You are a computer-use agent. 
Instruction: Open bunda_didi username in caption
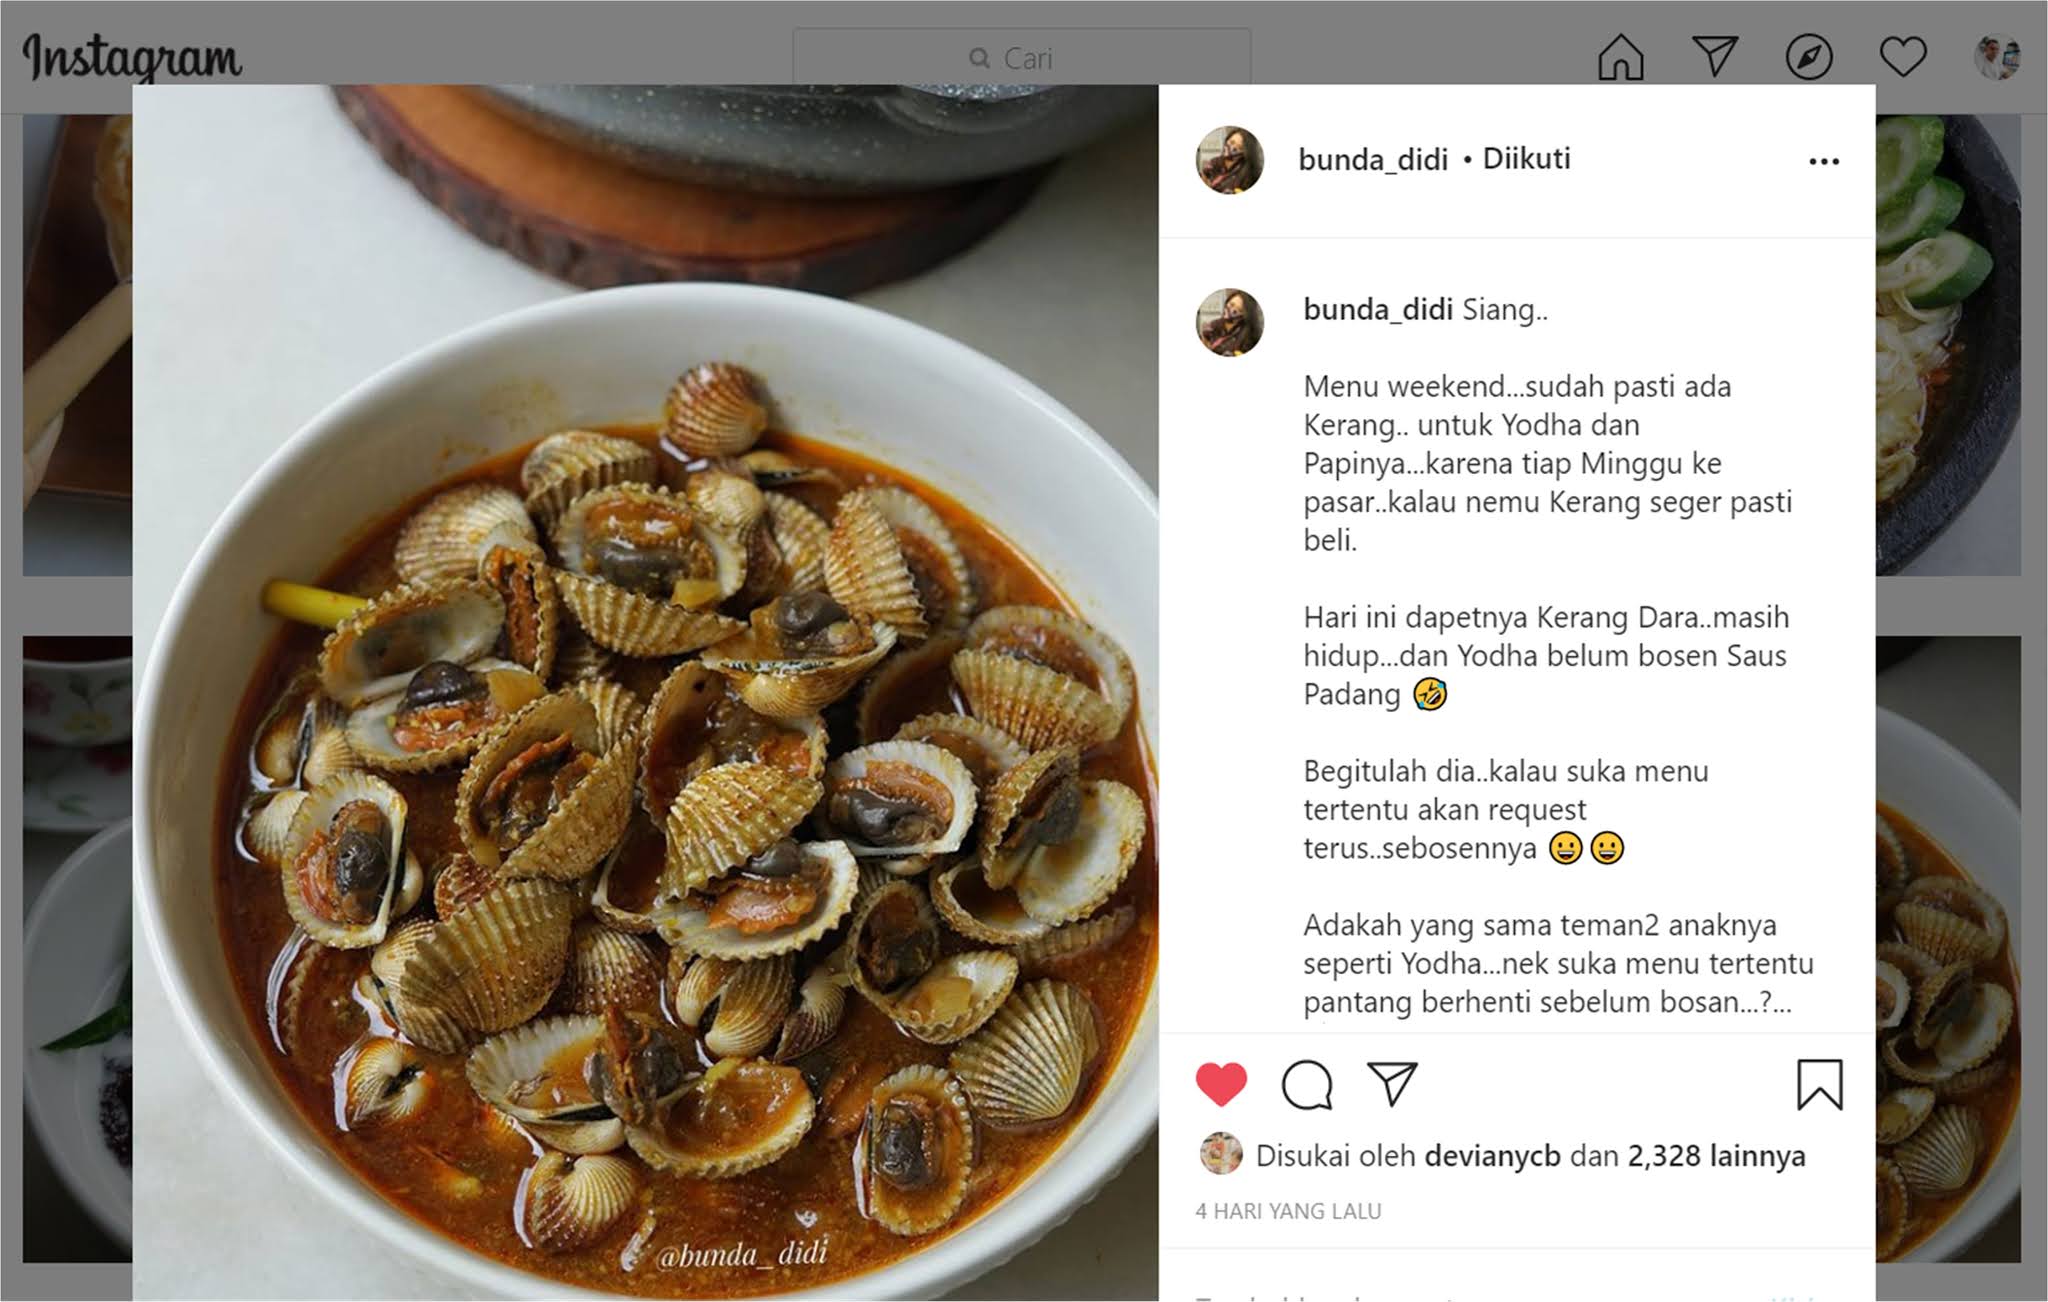1378,310
